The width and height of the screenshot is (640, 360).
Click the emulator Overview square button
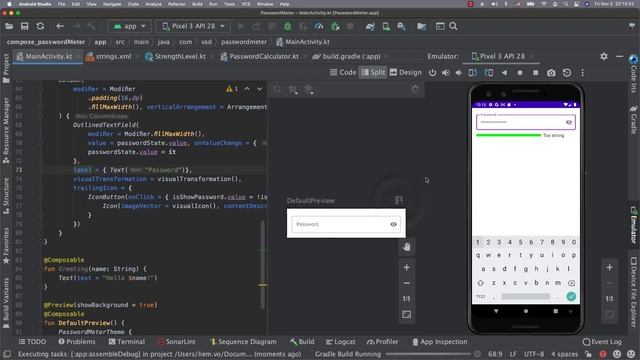point(535,73)
